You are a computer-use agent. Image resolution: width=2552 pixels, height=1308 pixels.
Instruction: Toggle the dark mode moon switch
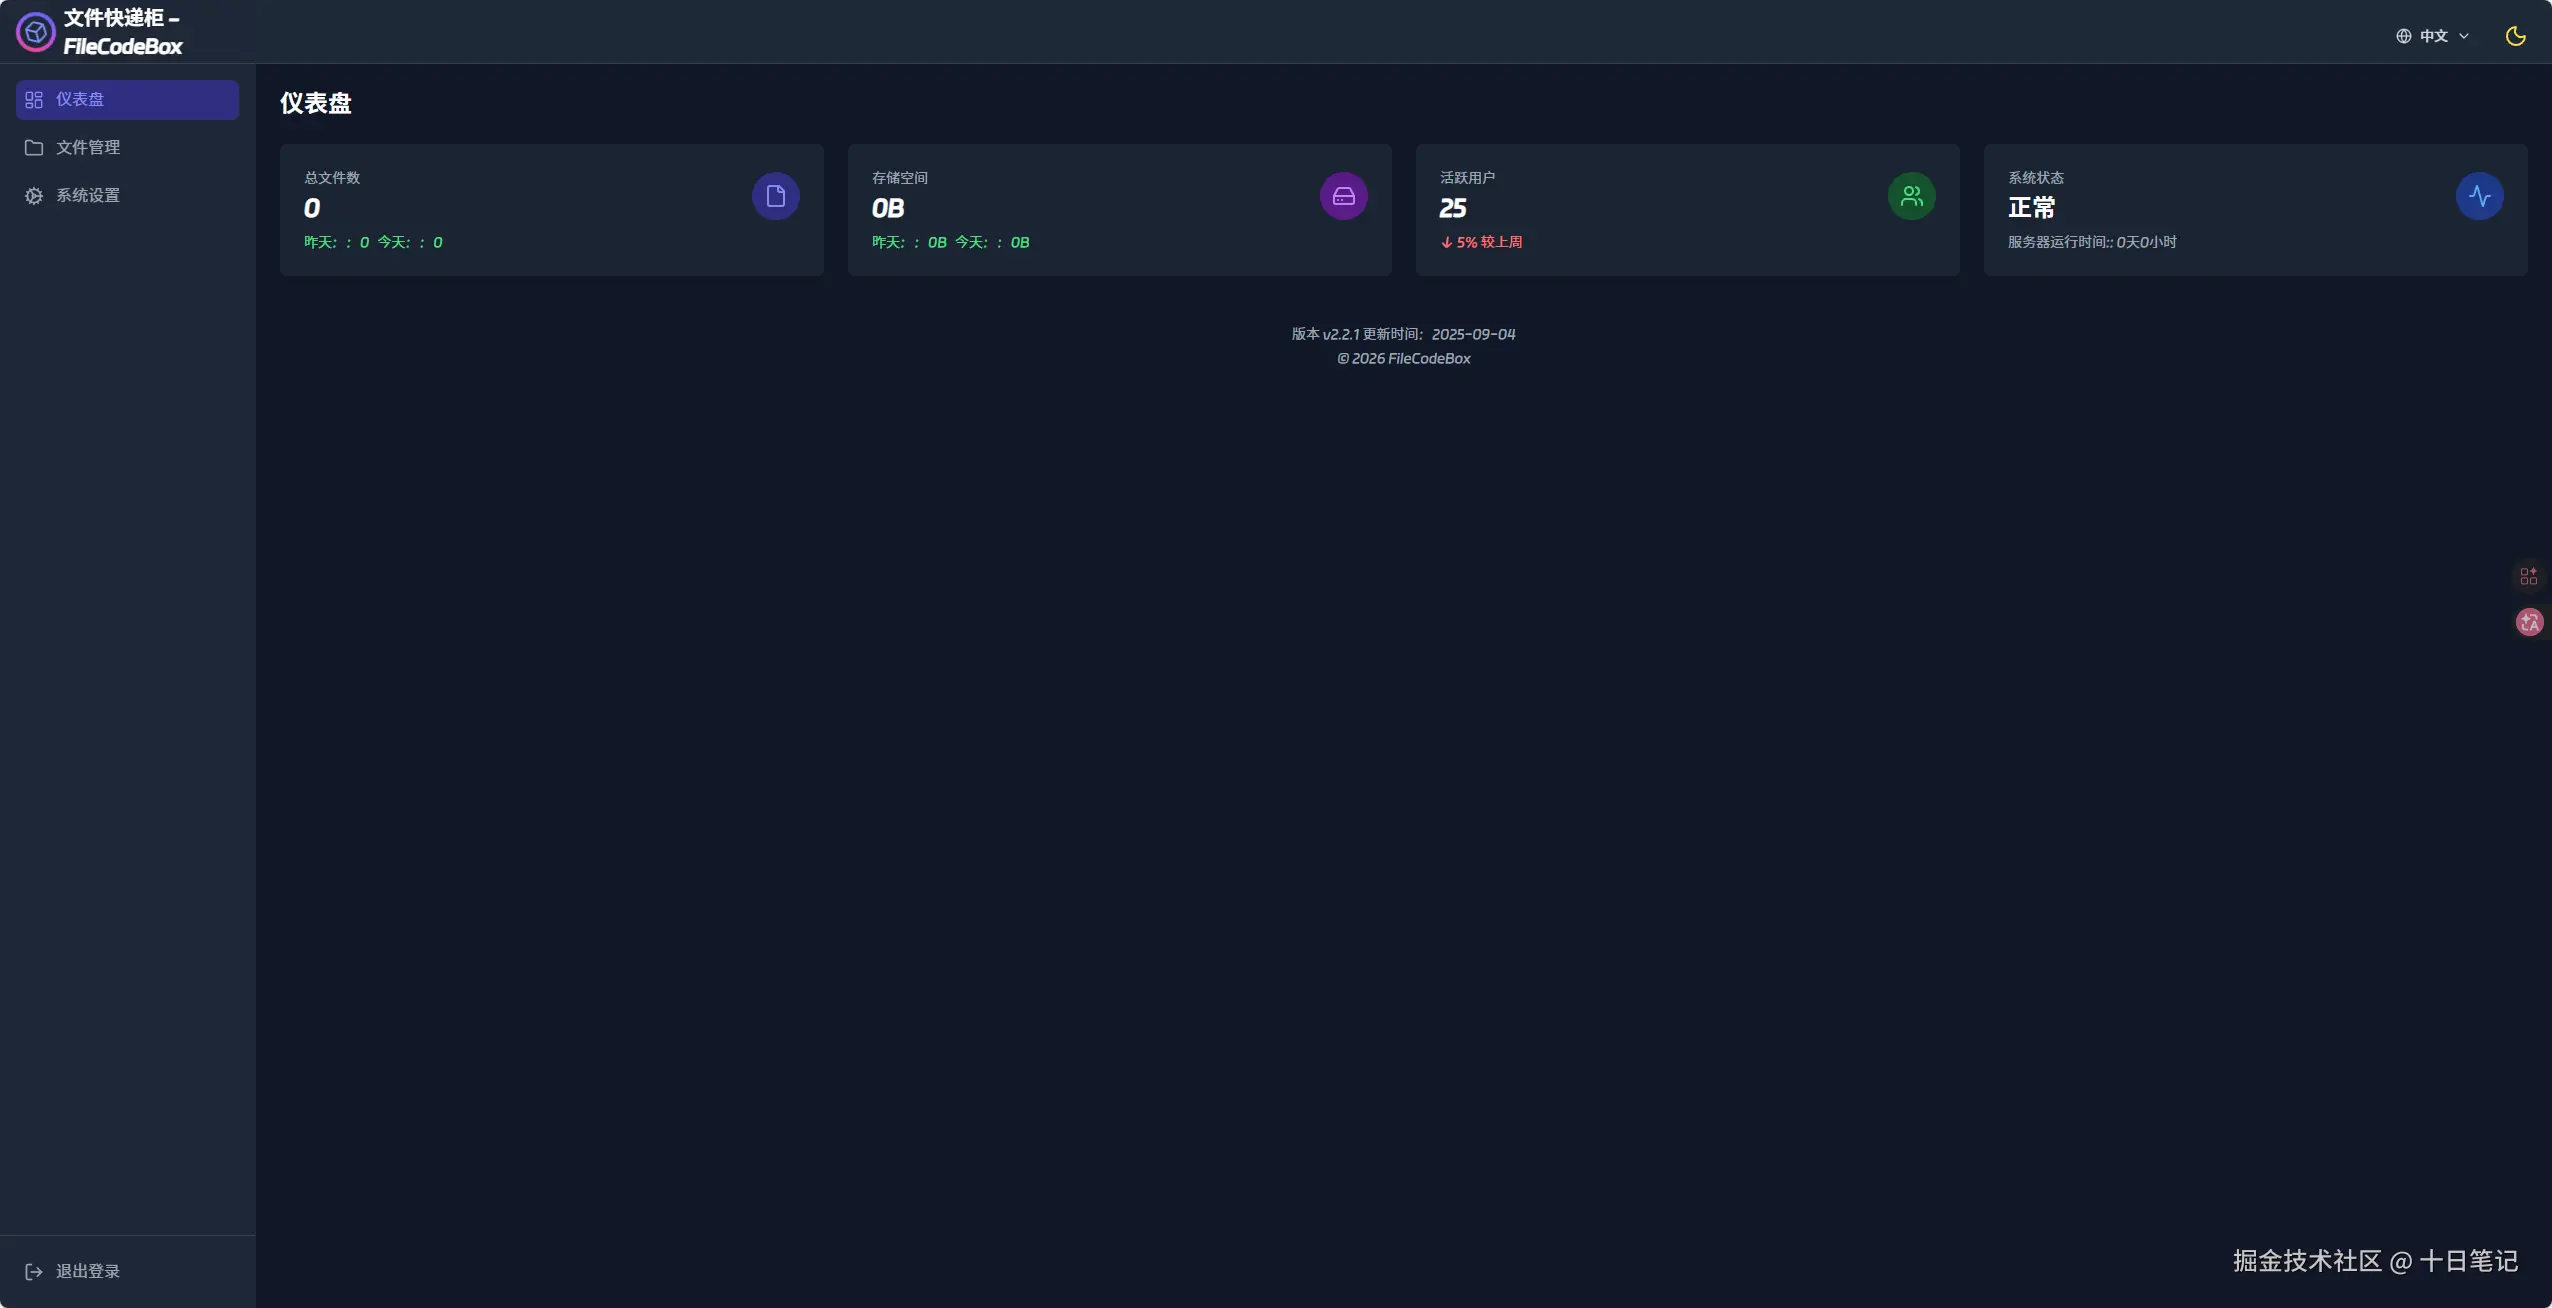tap(2515, 36)
